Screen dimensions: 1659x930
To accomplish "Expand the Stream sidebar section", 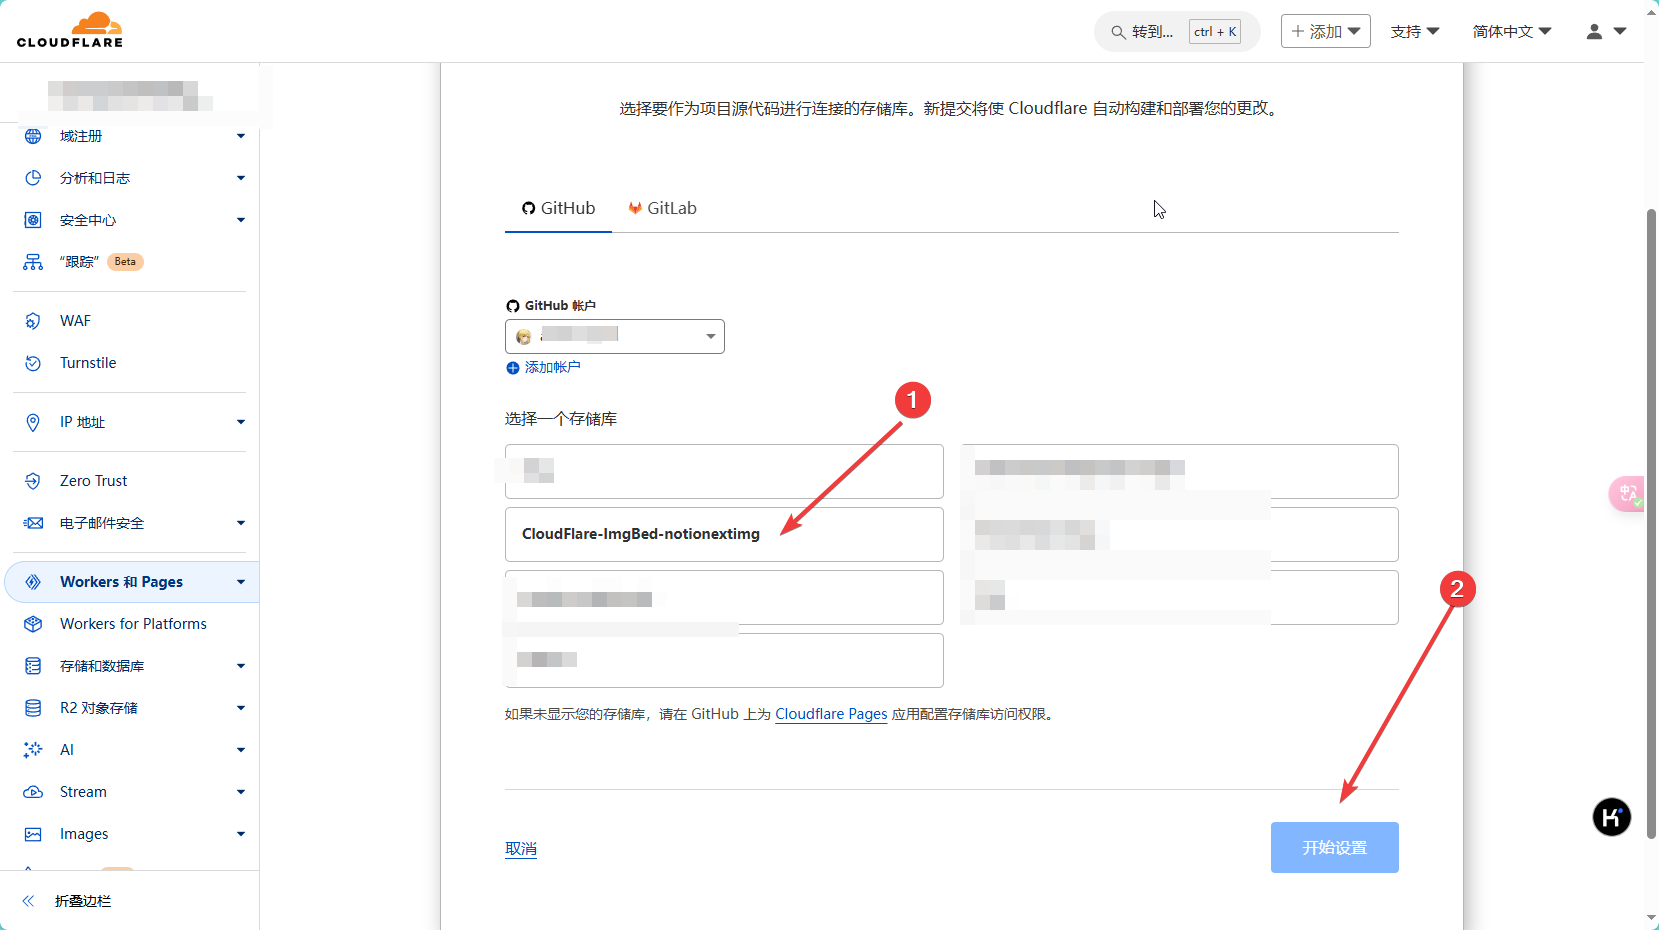I will click(241, 792).
